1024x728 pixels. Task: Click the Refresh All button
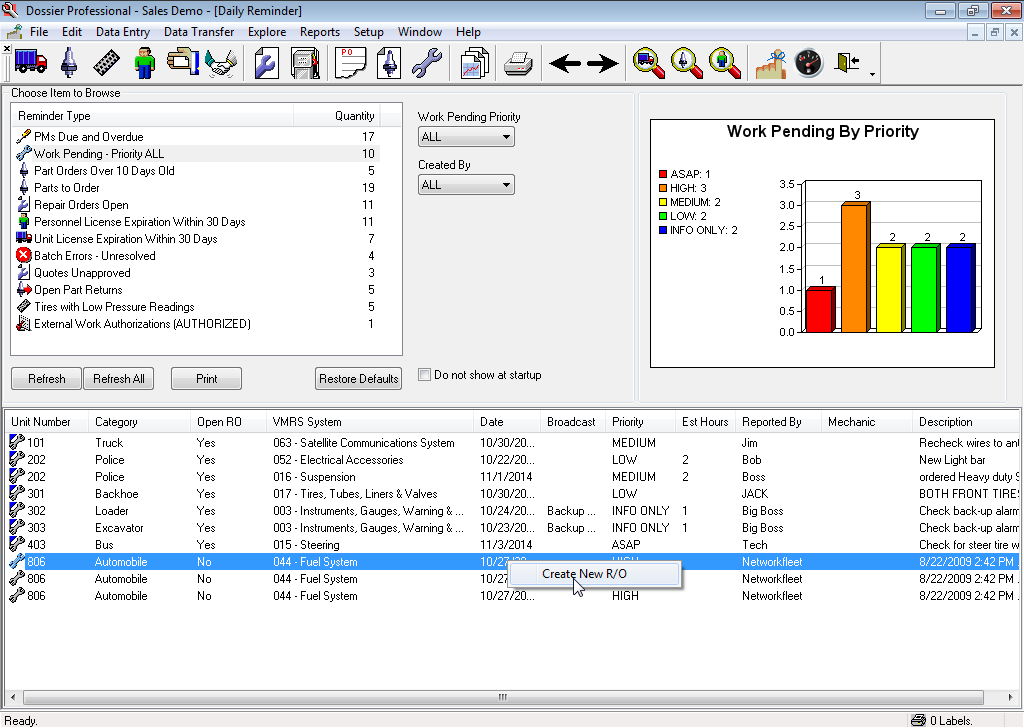point(118,378)
